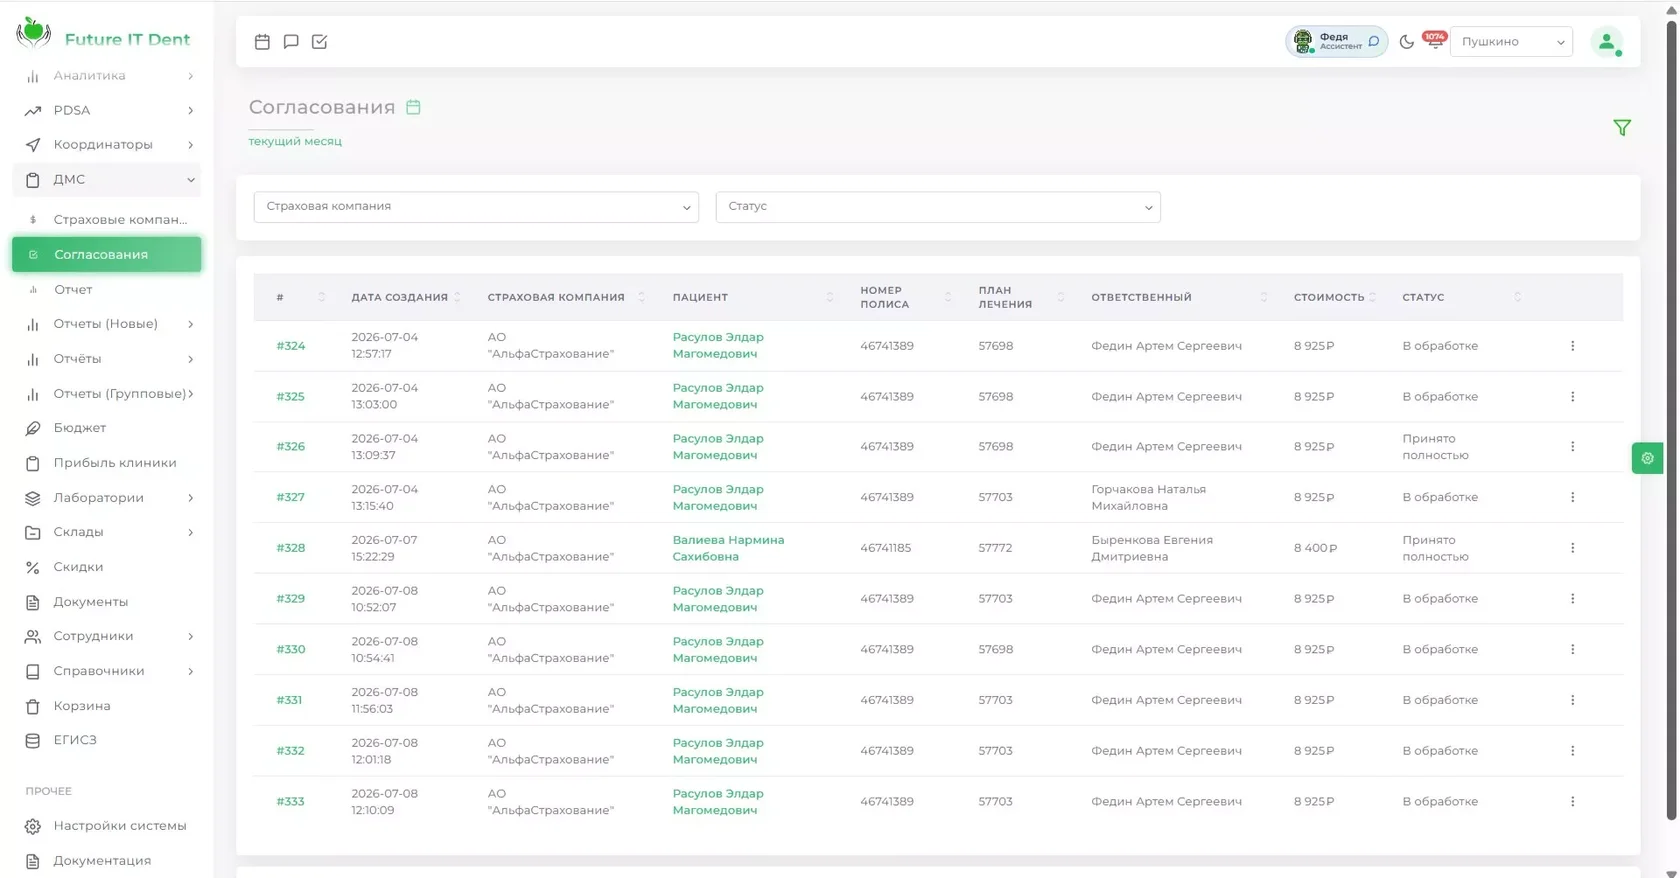Open the calendar icon in top toolbar
The height and width of the screenshot is (878, 1680).
point(262,42)
